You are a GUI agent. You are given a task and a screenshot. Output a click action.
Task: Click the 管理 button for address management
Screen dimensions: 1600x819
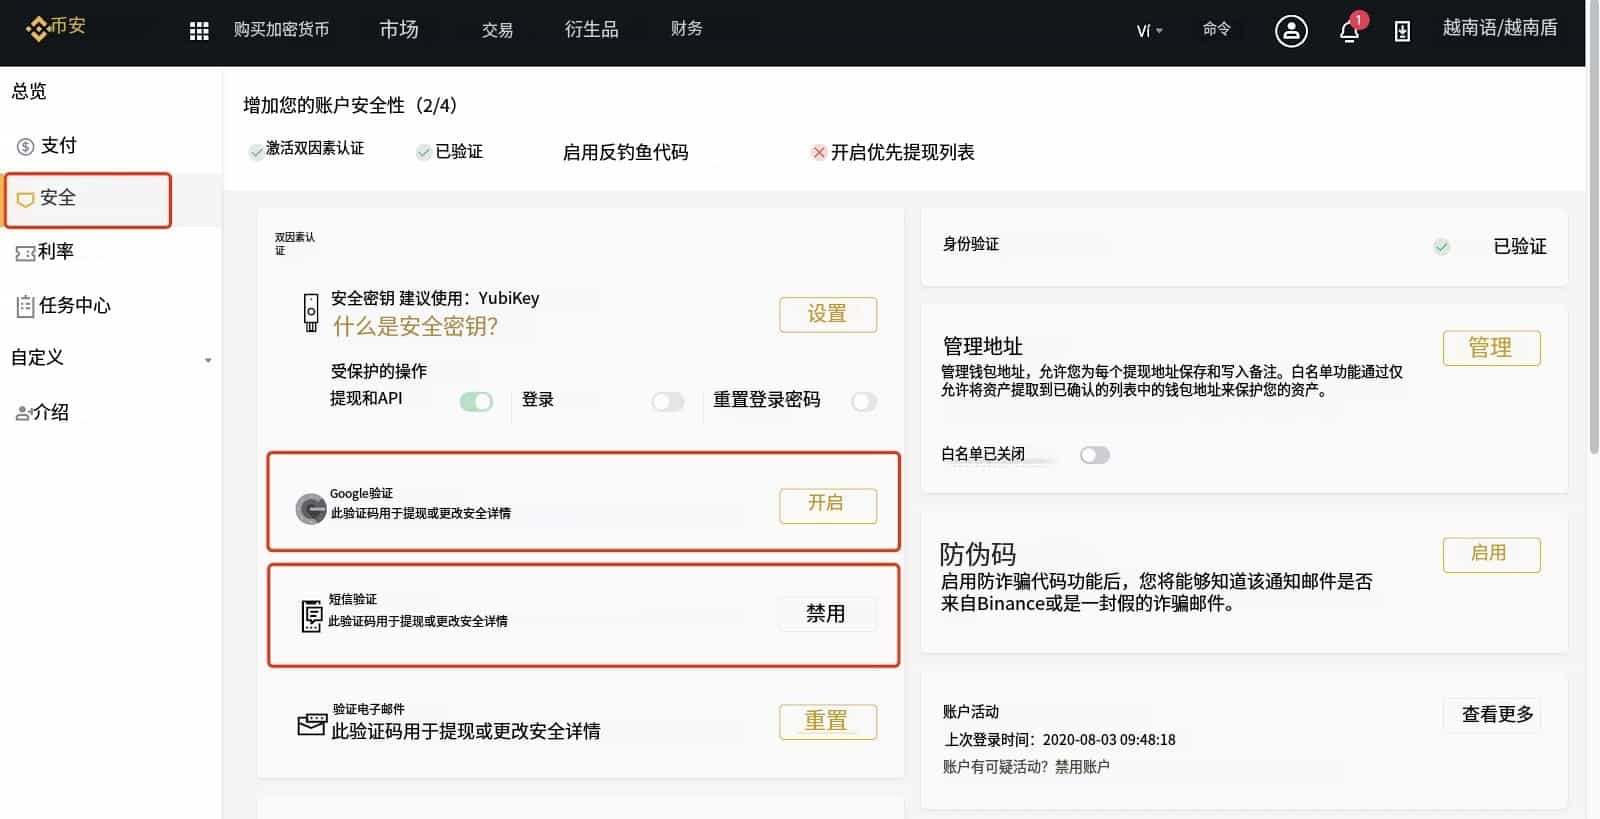click(x=1490, y=348)
